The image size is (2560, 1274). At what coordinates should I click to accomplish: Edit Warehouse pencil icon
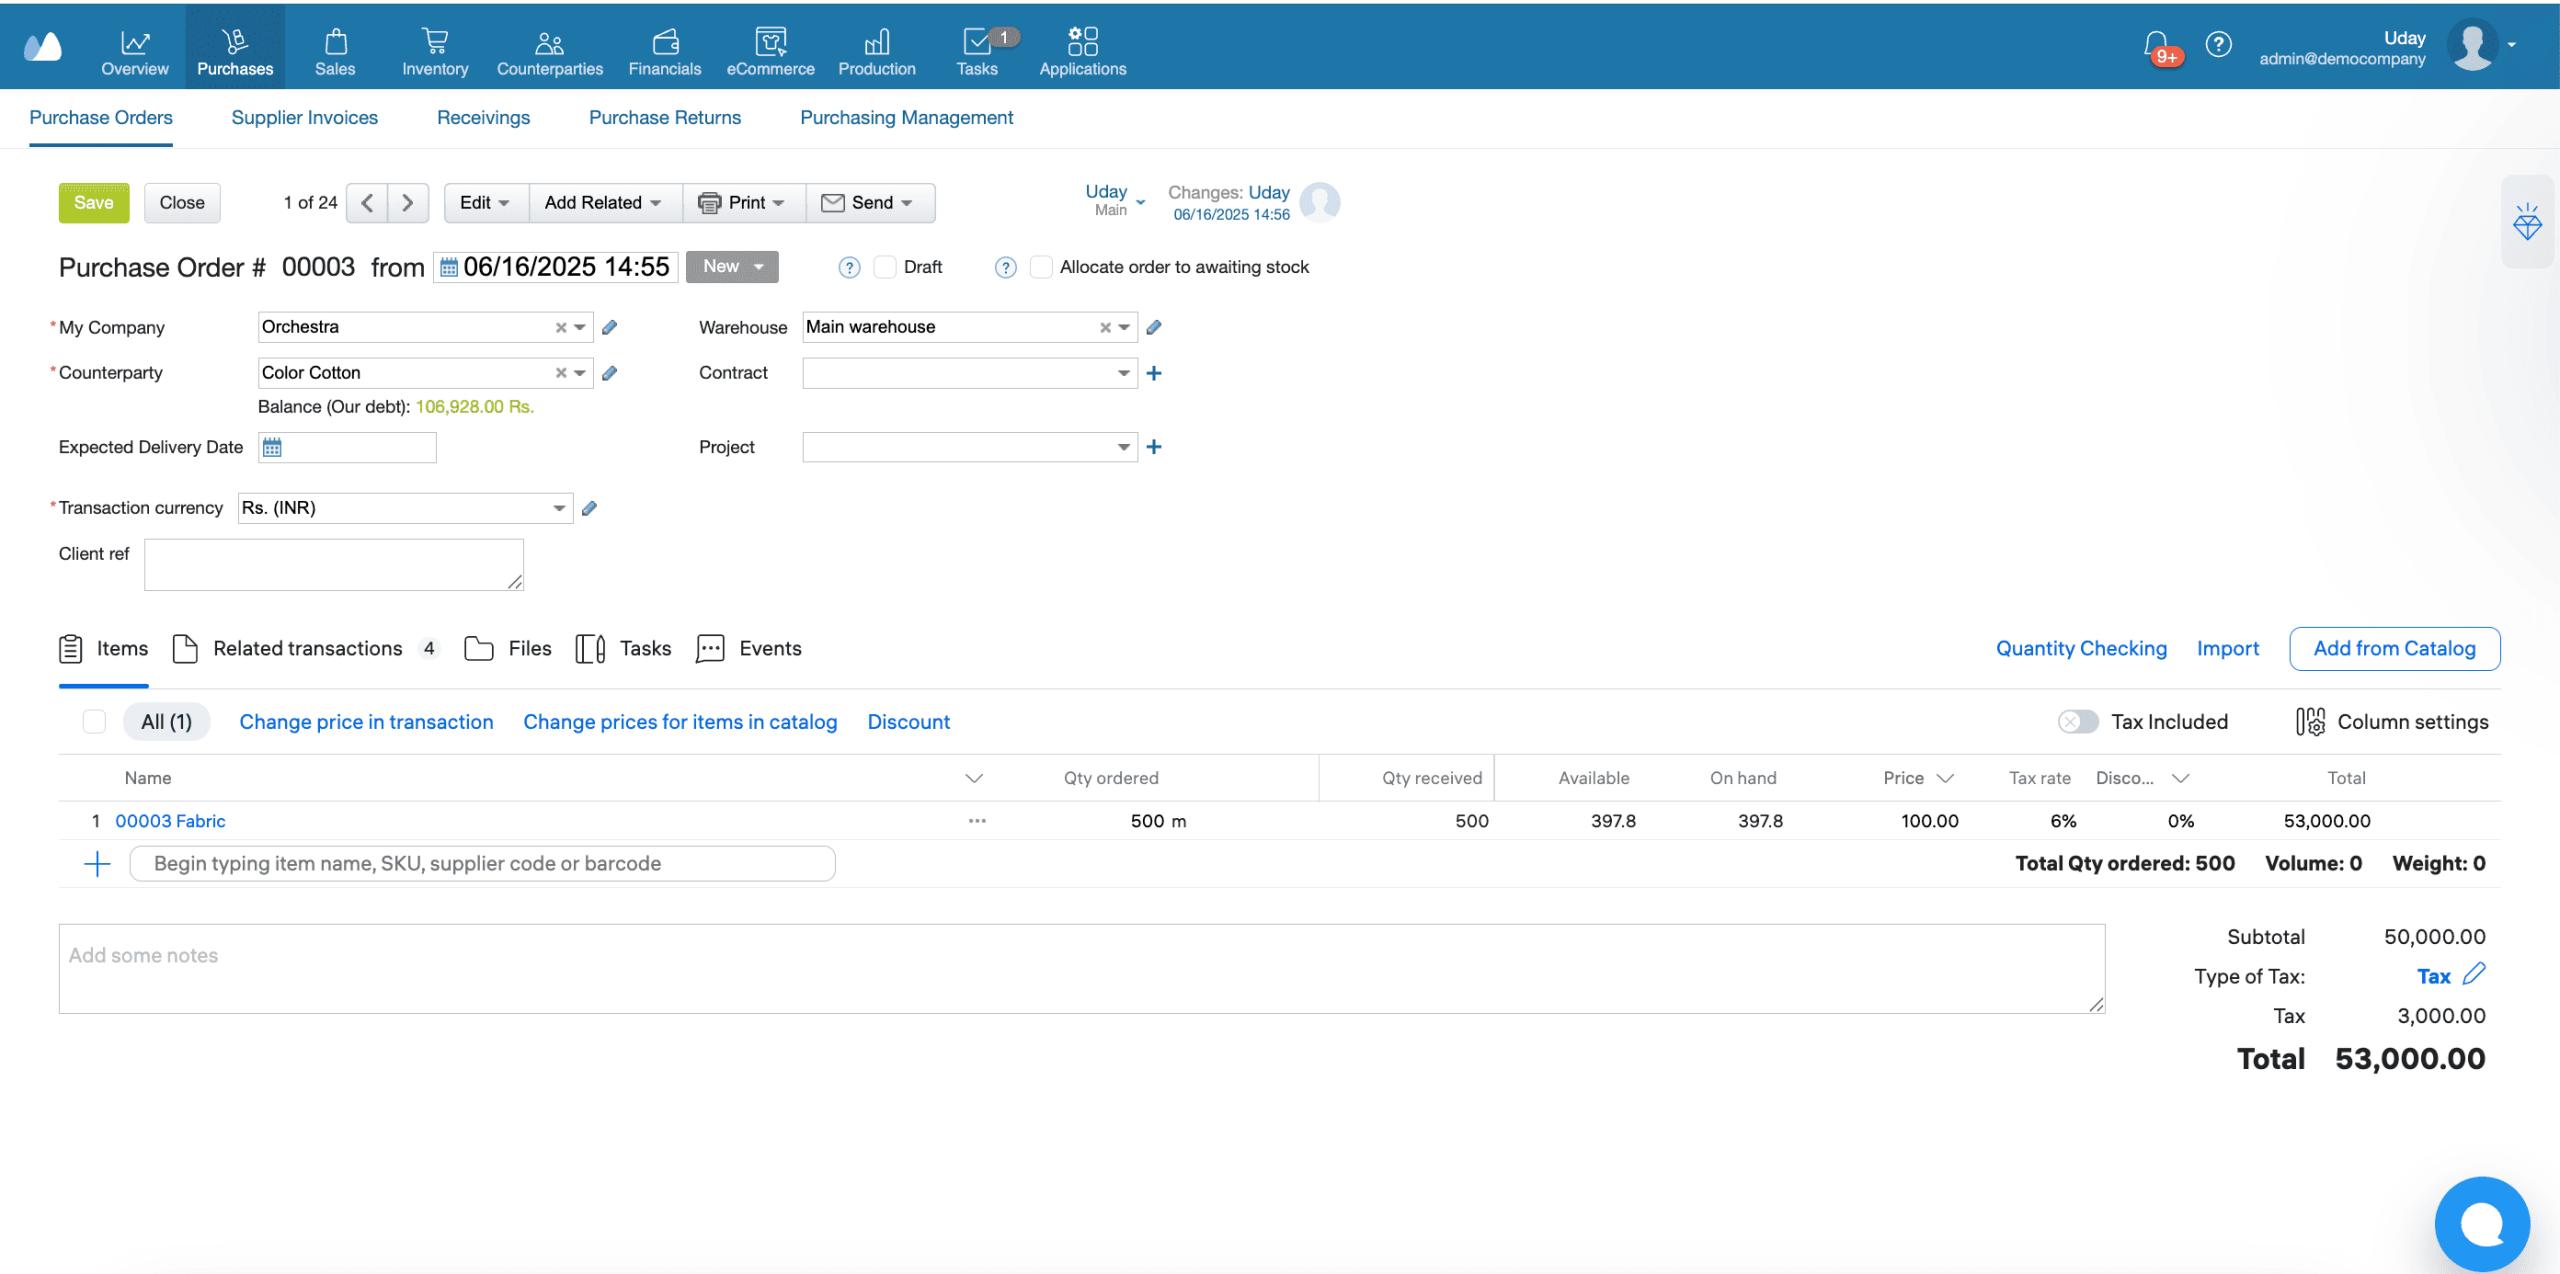tap(1153, 327)
